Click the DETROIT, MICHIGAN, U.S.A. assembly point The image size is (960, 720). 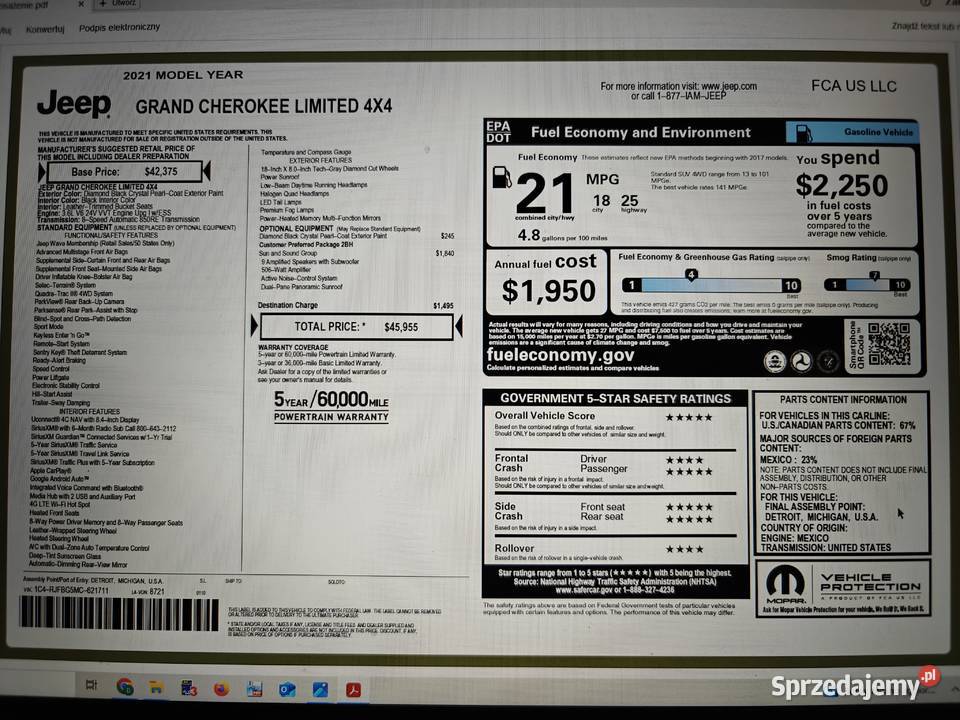821,517
